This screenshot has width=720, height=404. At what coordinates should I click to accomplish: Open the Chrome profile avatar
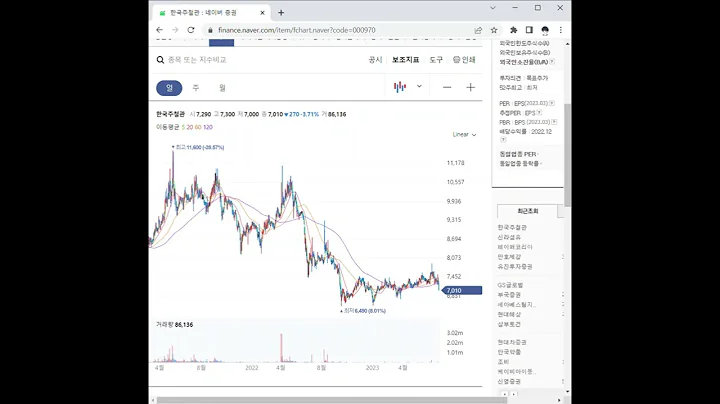click(x=545, y=30)
